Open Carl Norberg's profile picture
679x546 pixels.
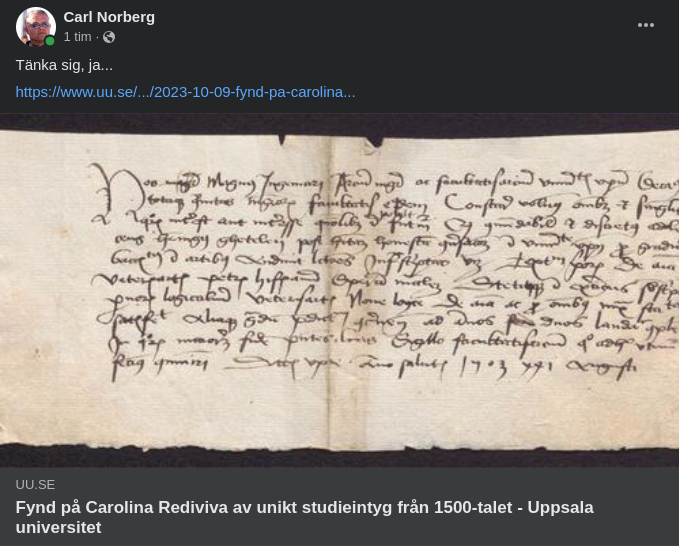[36, 26]
